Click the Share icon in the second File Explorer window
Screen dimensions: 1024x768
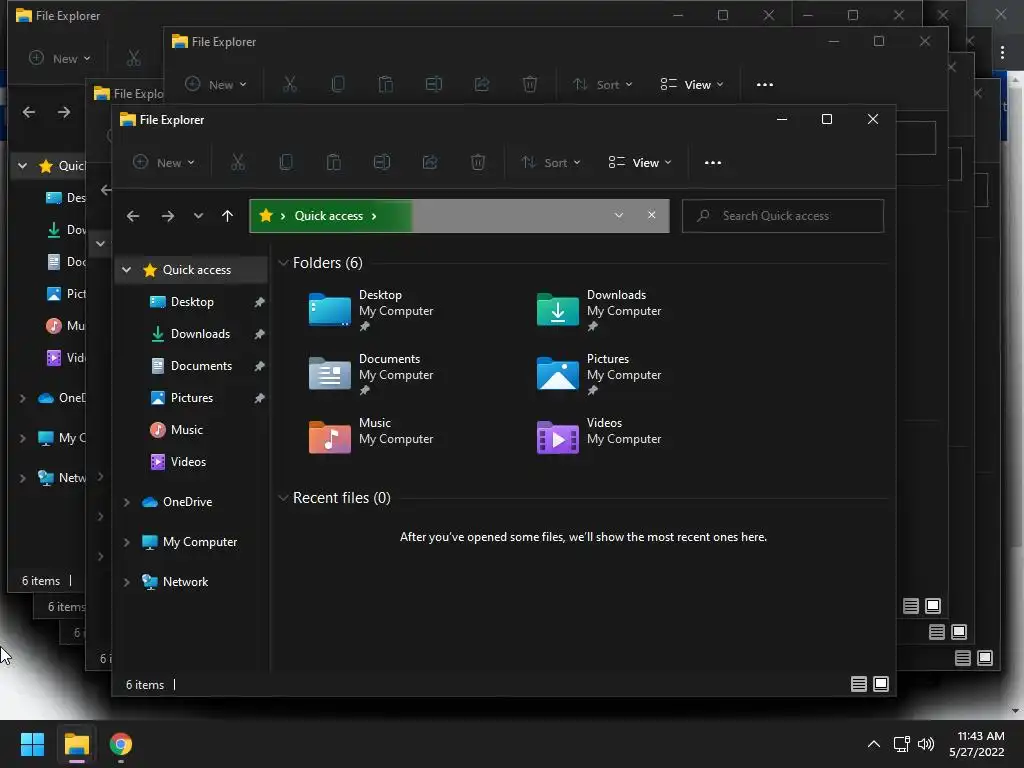482,84
